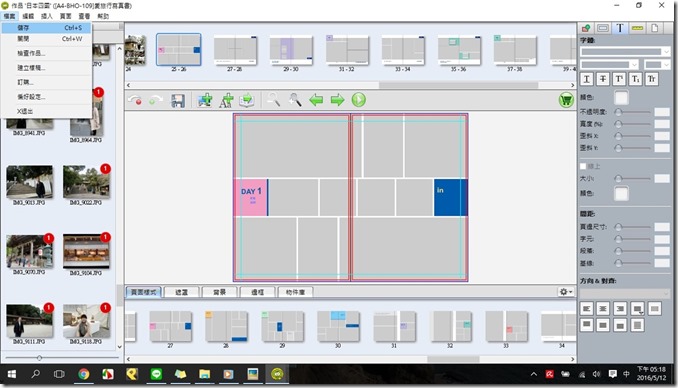
Task: Click the zoom in magnifier icon
Action: pyautogui.click(x=295, y=100)
